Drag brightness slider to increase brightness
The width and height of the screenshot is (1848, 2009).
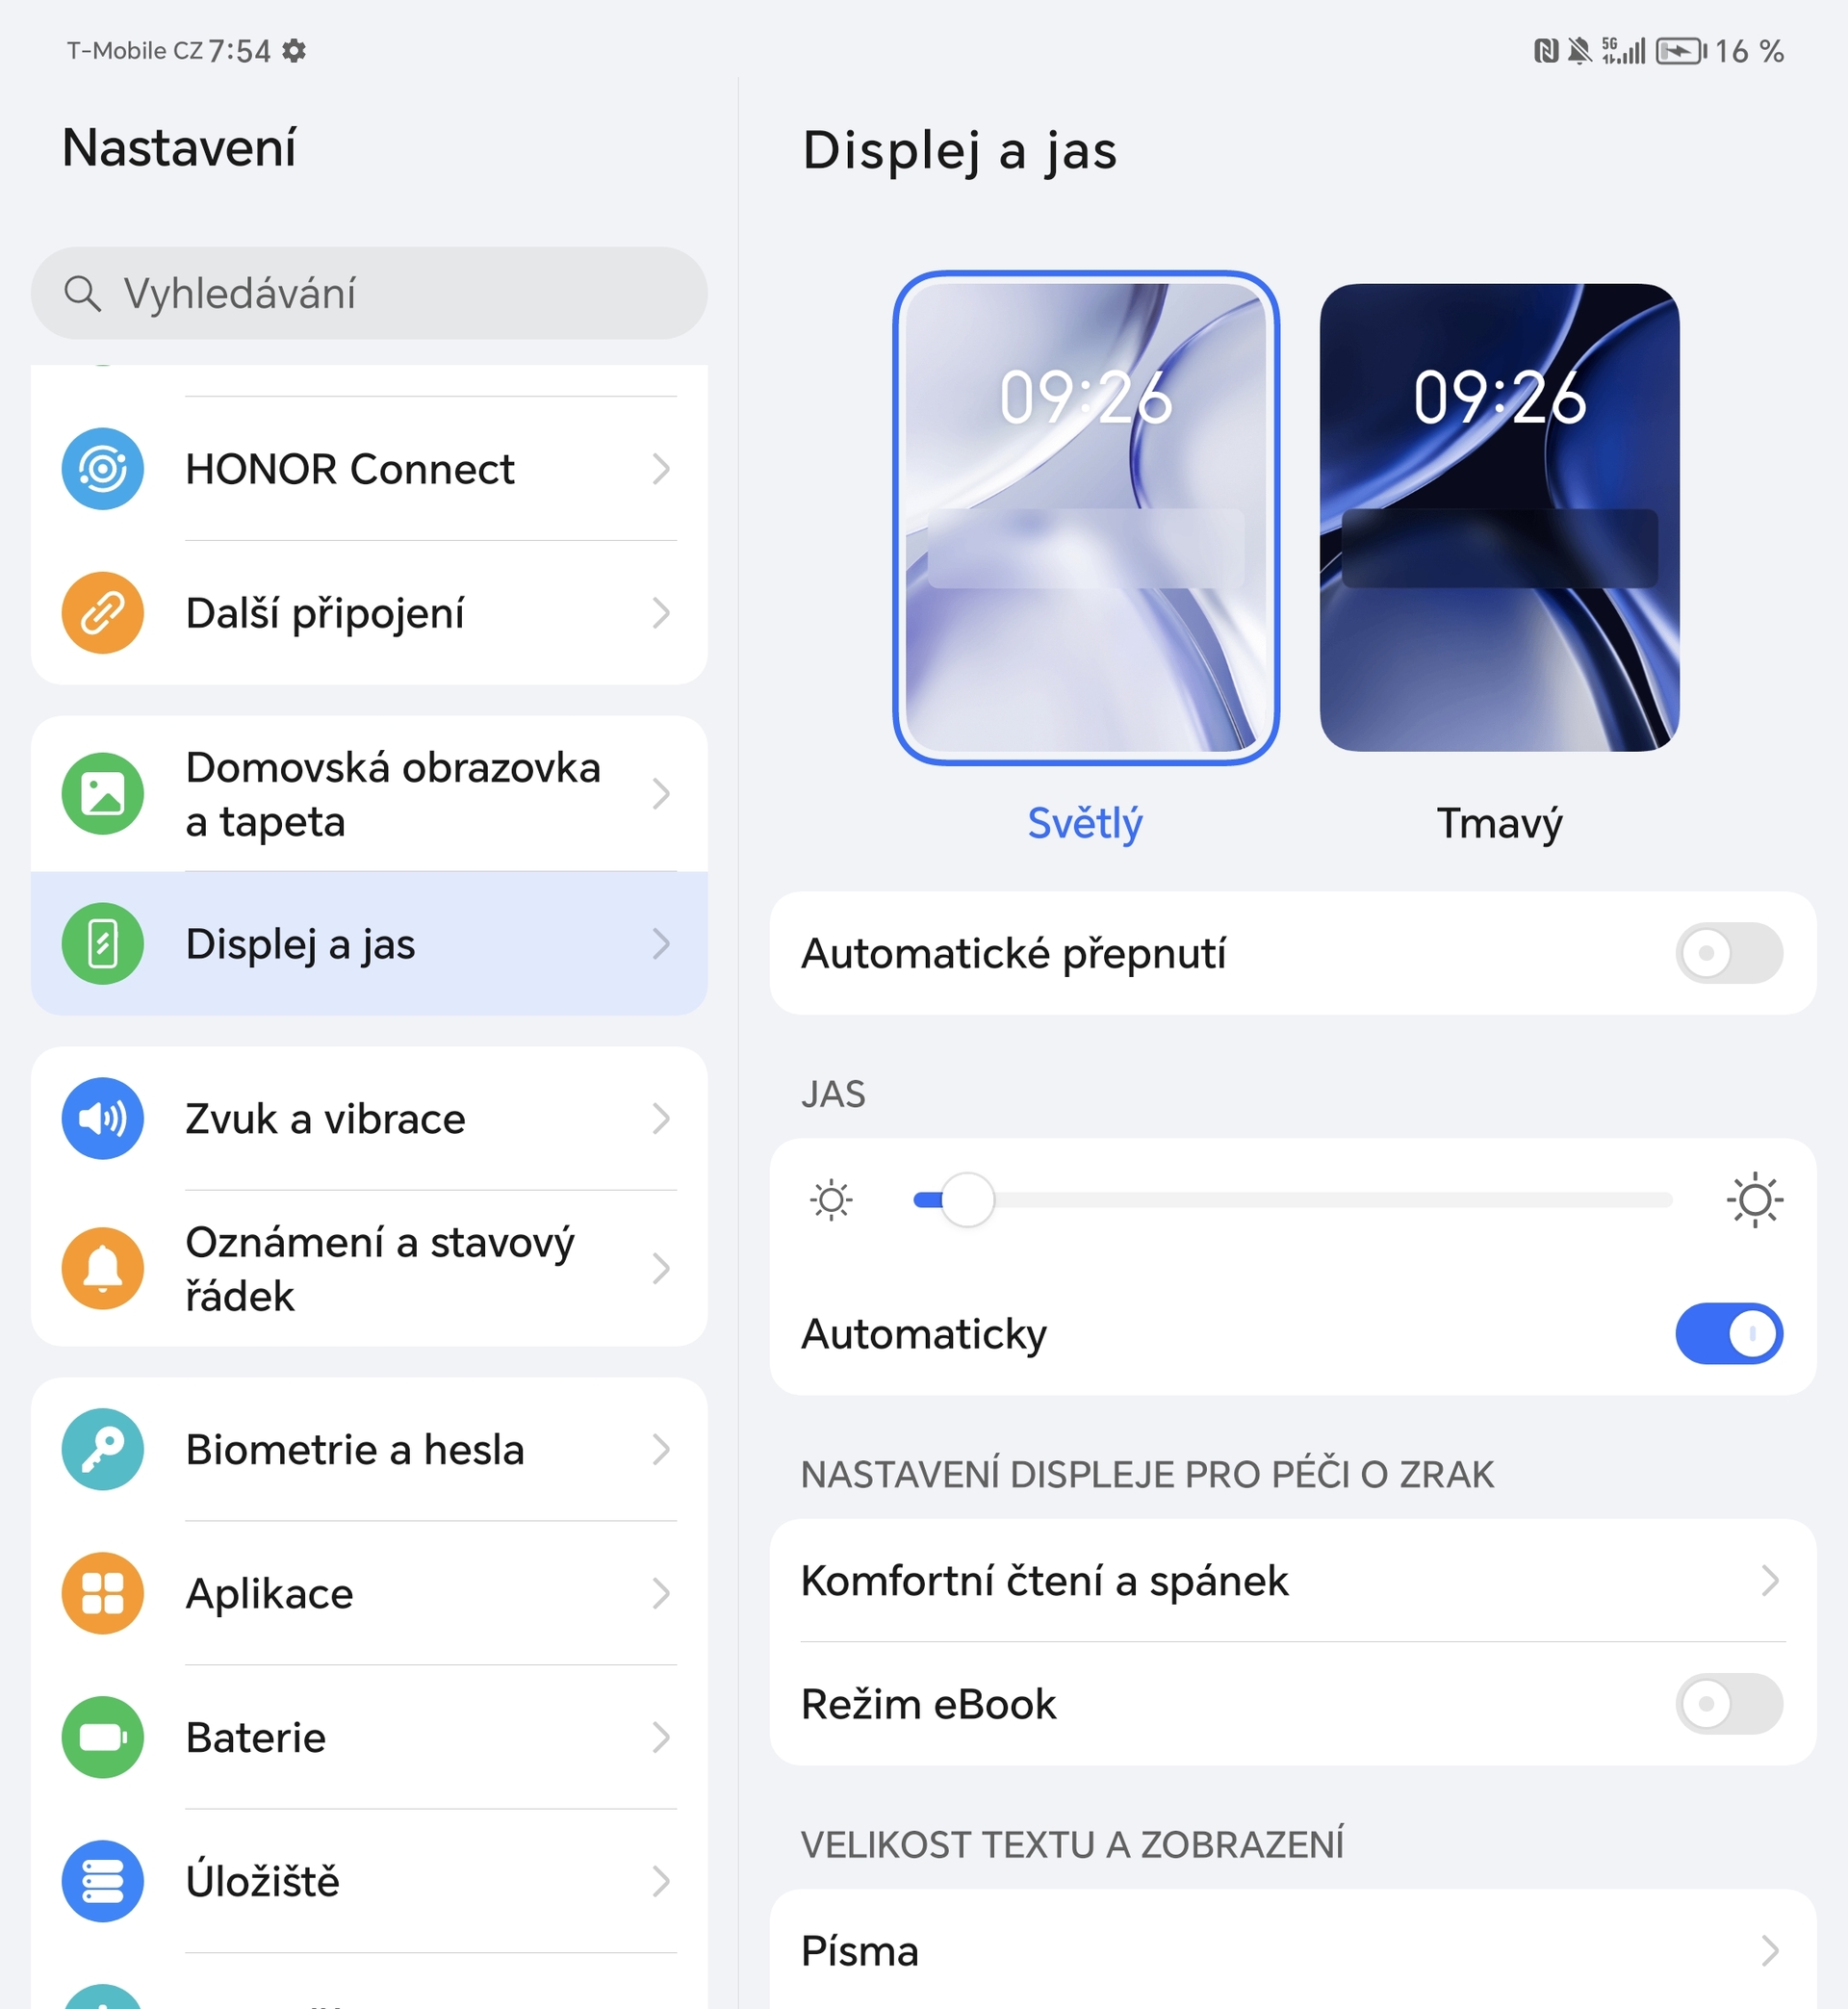pos(1400,1200)
